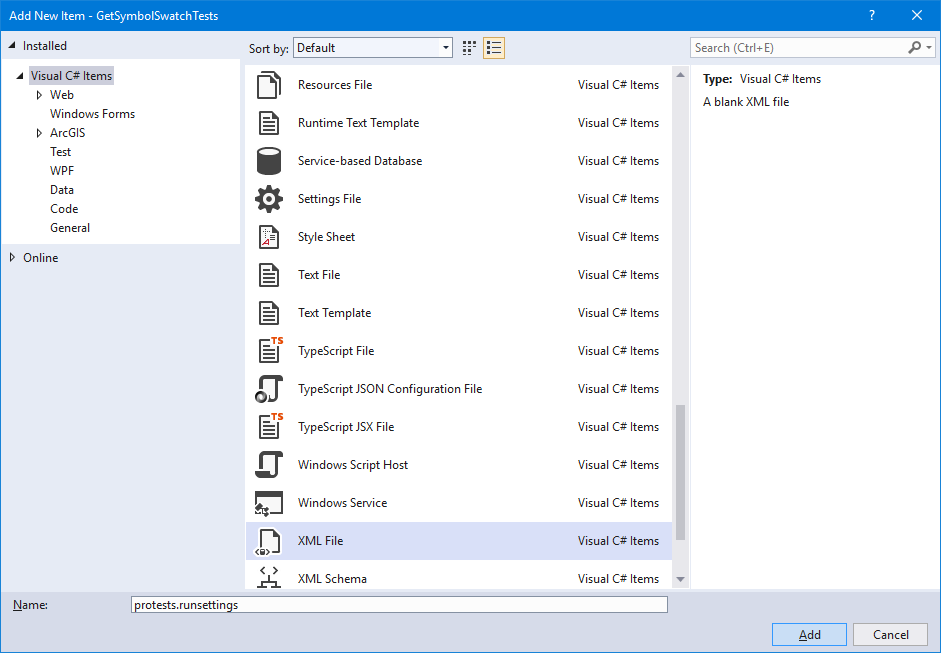Select the TypeScript File template icon

click(268, 350)
